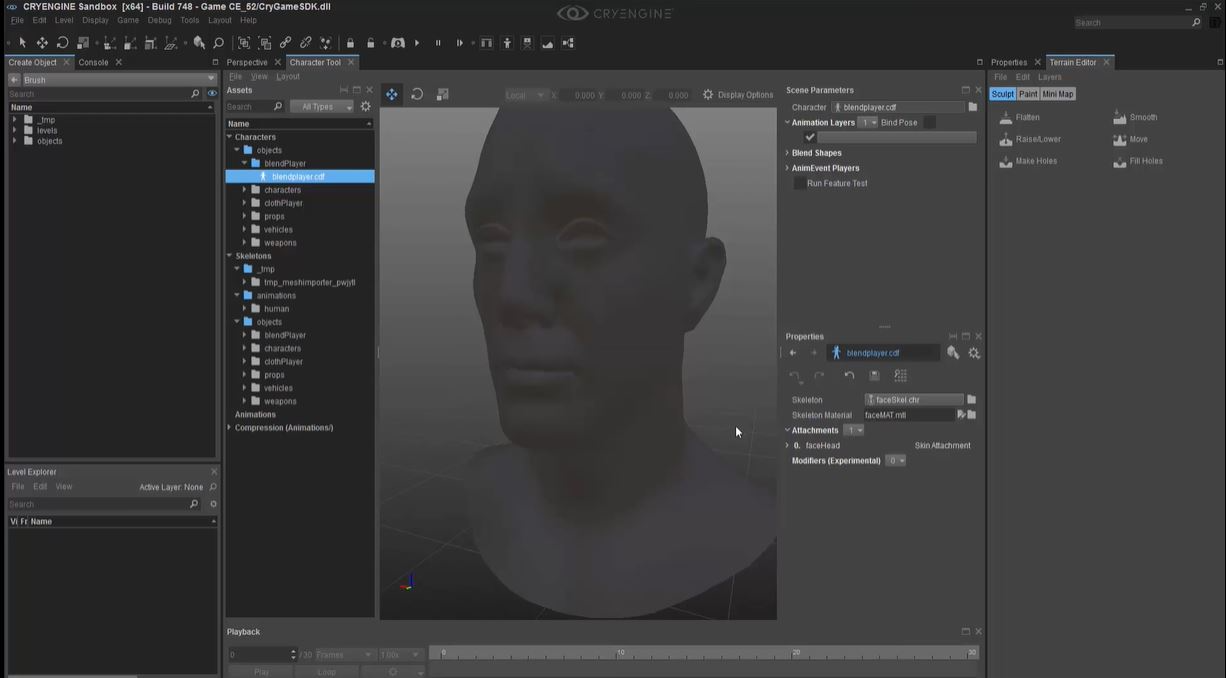Screen dimensions: 1226x678
Task: Enable the Run Feature Test checkbox
Action: coord(799,184)
